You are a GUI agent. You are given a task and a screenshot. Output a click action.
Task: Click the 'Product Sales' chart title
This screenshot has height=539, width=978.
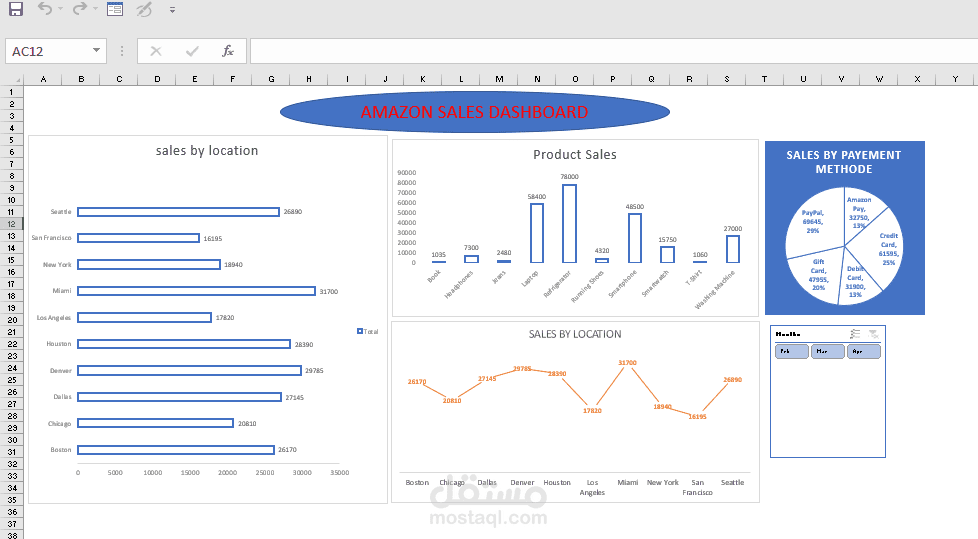(574, 155)
